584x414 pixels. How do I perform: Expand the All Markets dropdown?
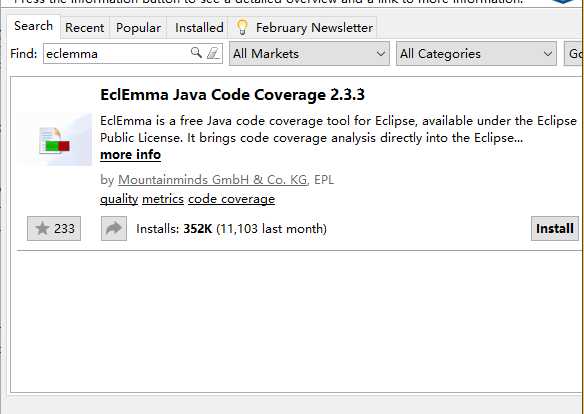click(x=310, y=54)
